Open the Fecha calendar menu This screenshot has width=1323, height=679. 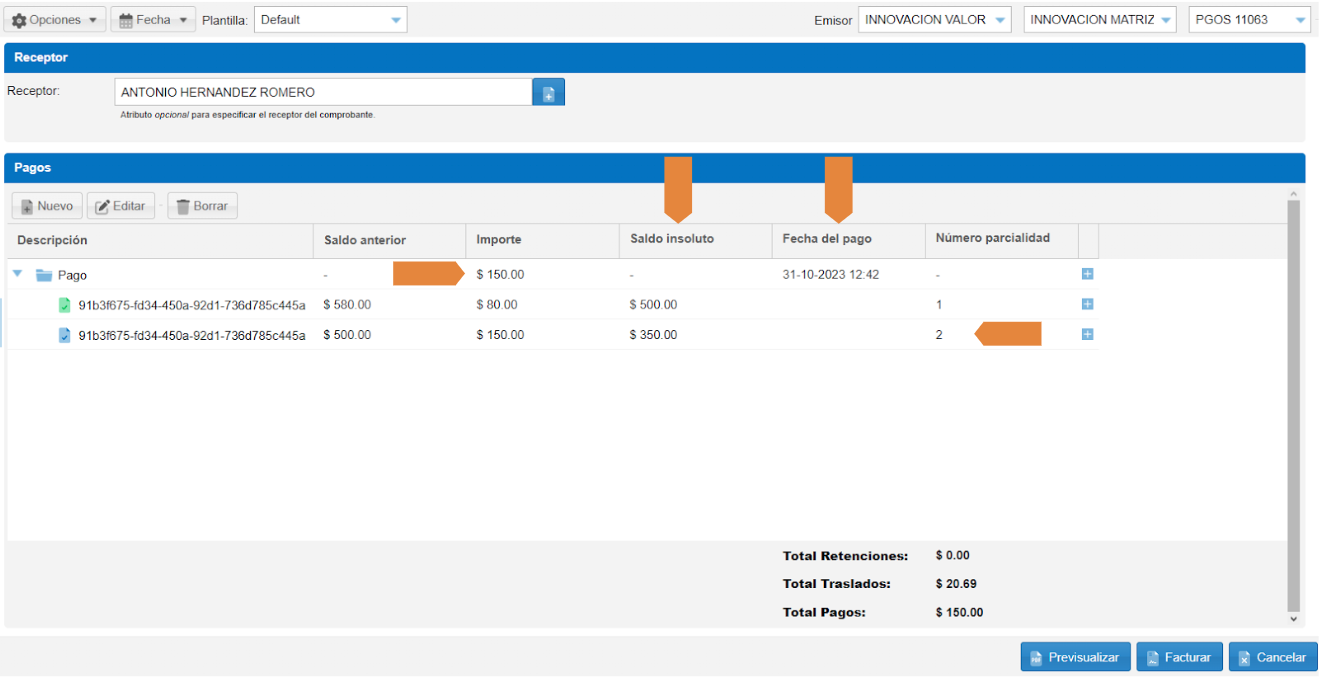(153, 20)
